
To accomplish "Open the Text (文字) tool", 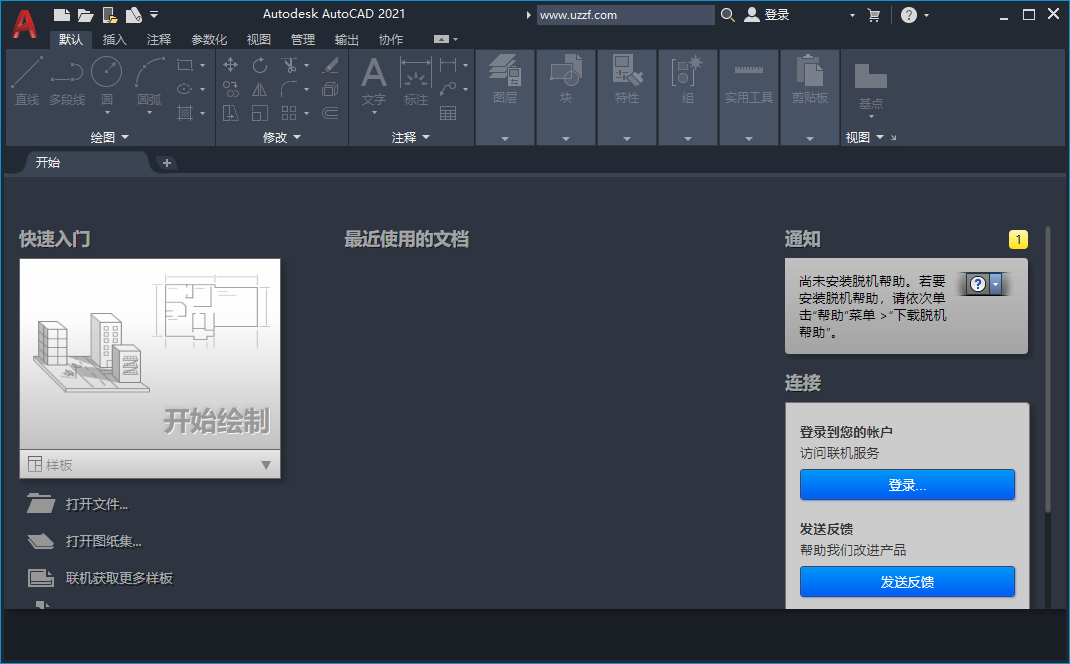I will (373, 80).
